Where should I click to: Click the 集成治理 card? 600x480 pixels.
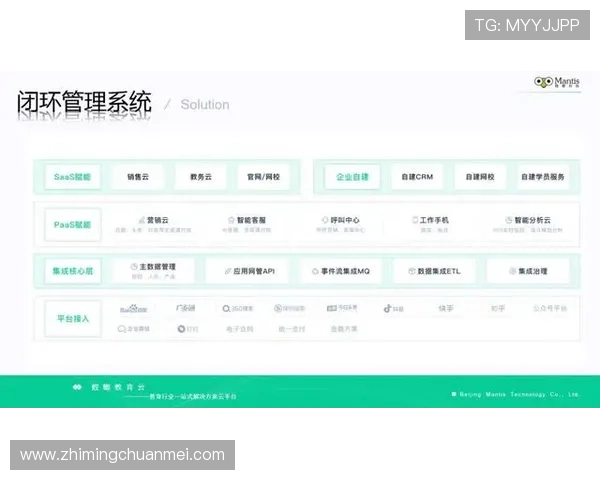(528, 271)
